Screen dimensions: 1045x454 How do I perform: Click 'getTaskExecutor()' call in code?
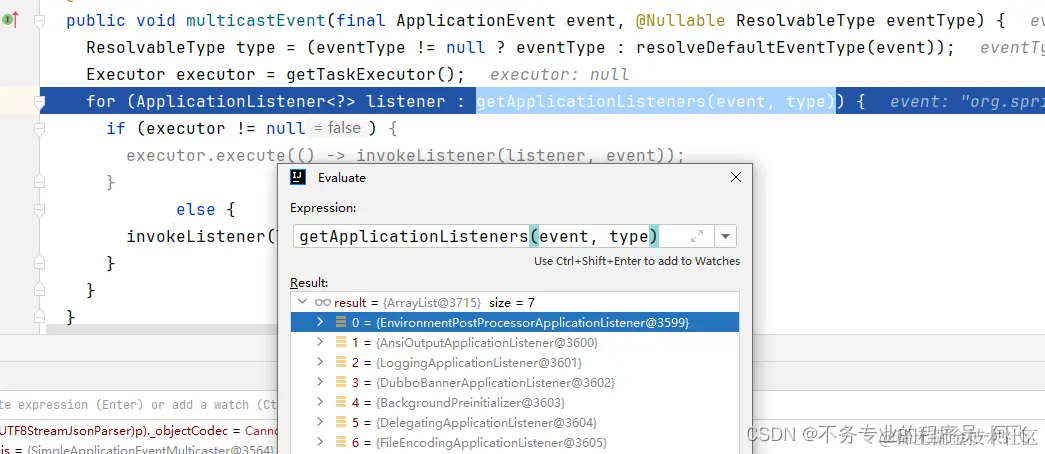pos(370,74)
